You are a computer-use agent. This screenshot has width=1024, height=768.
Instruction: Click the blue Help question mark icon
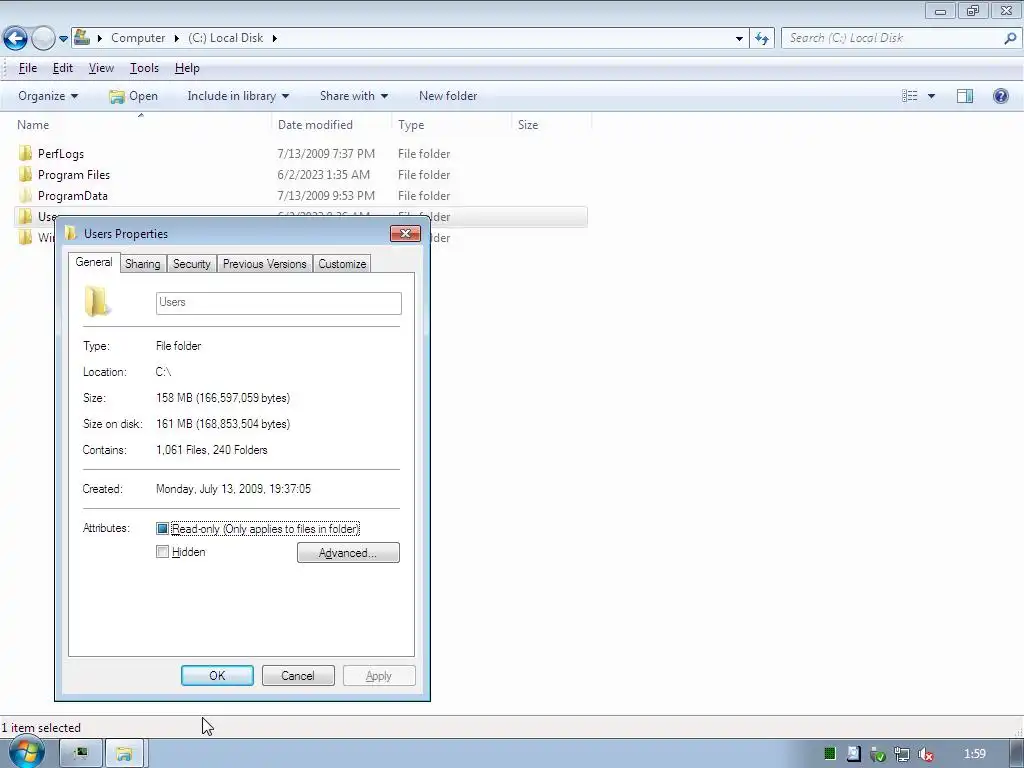[x=1000, y=96]
